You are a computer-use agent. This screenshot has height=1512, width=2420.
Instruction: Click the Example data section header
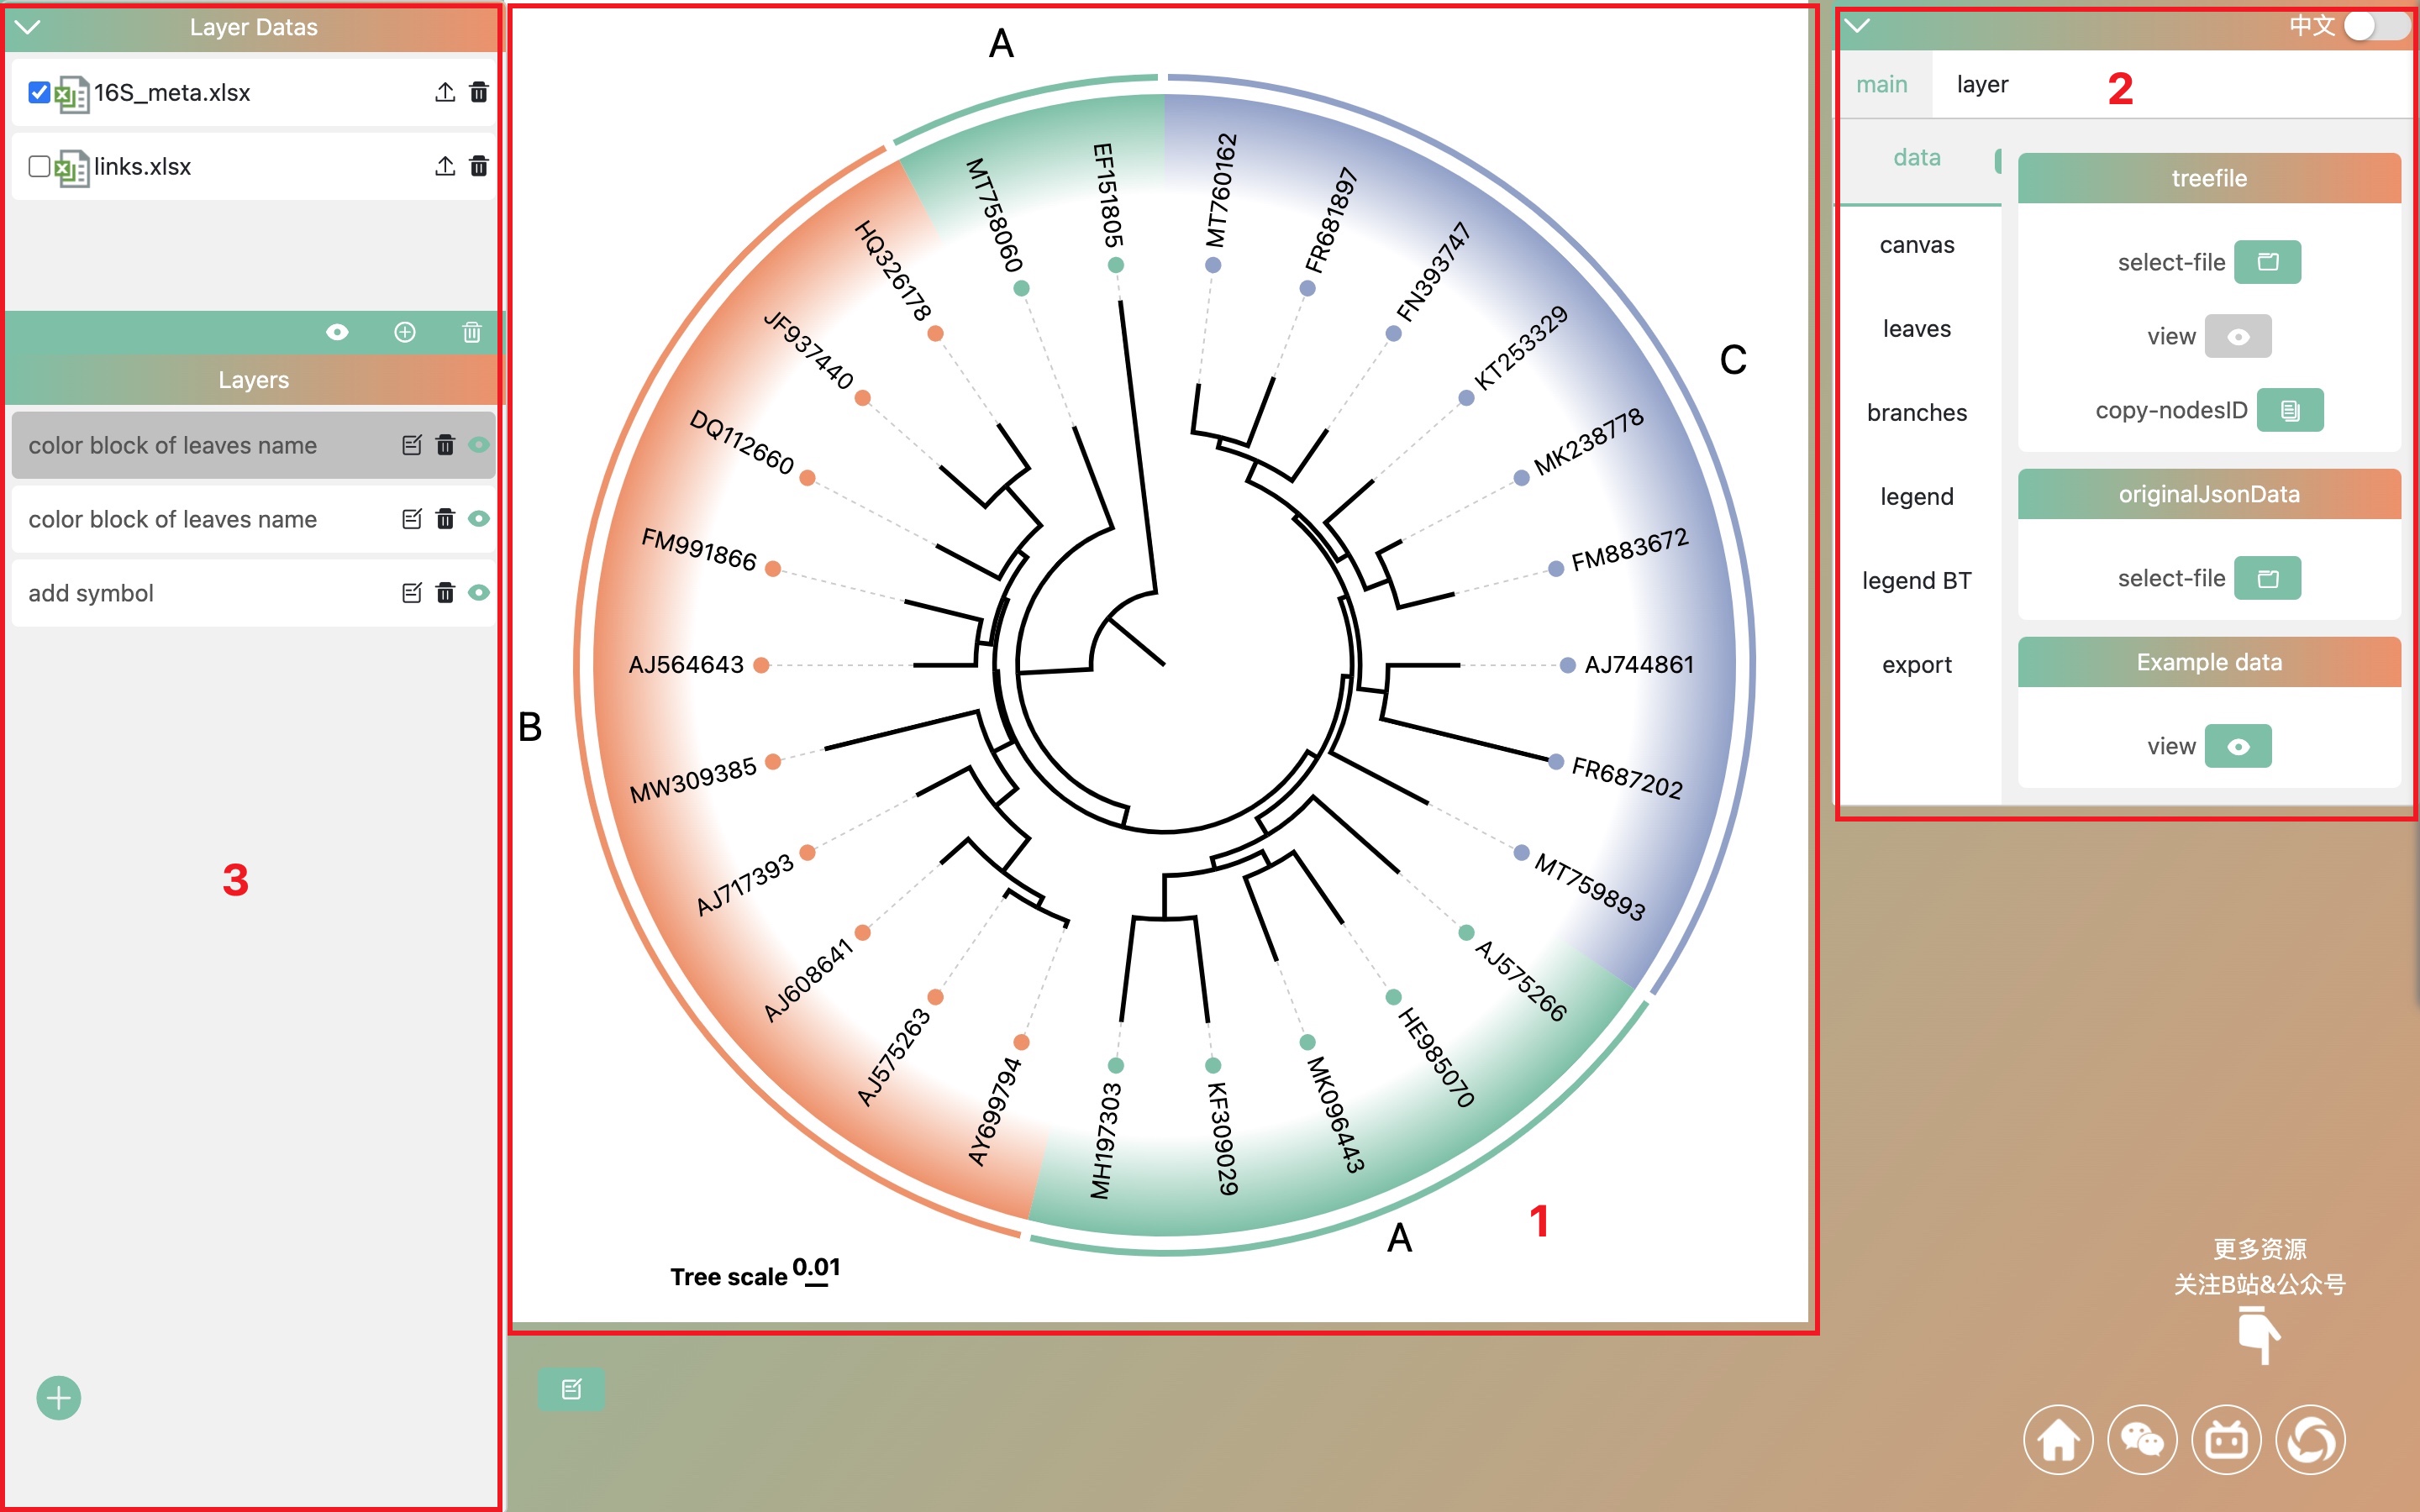tap(2209, 662)
